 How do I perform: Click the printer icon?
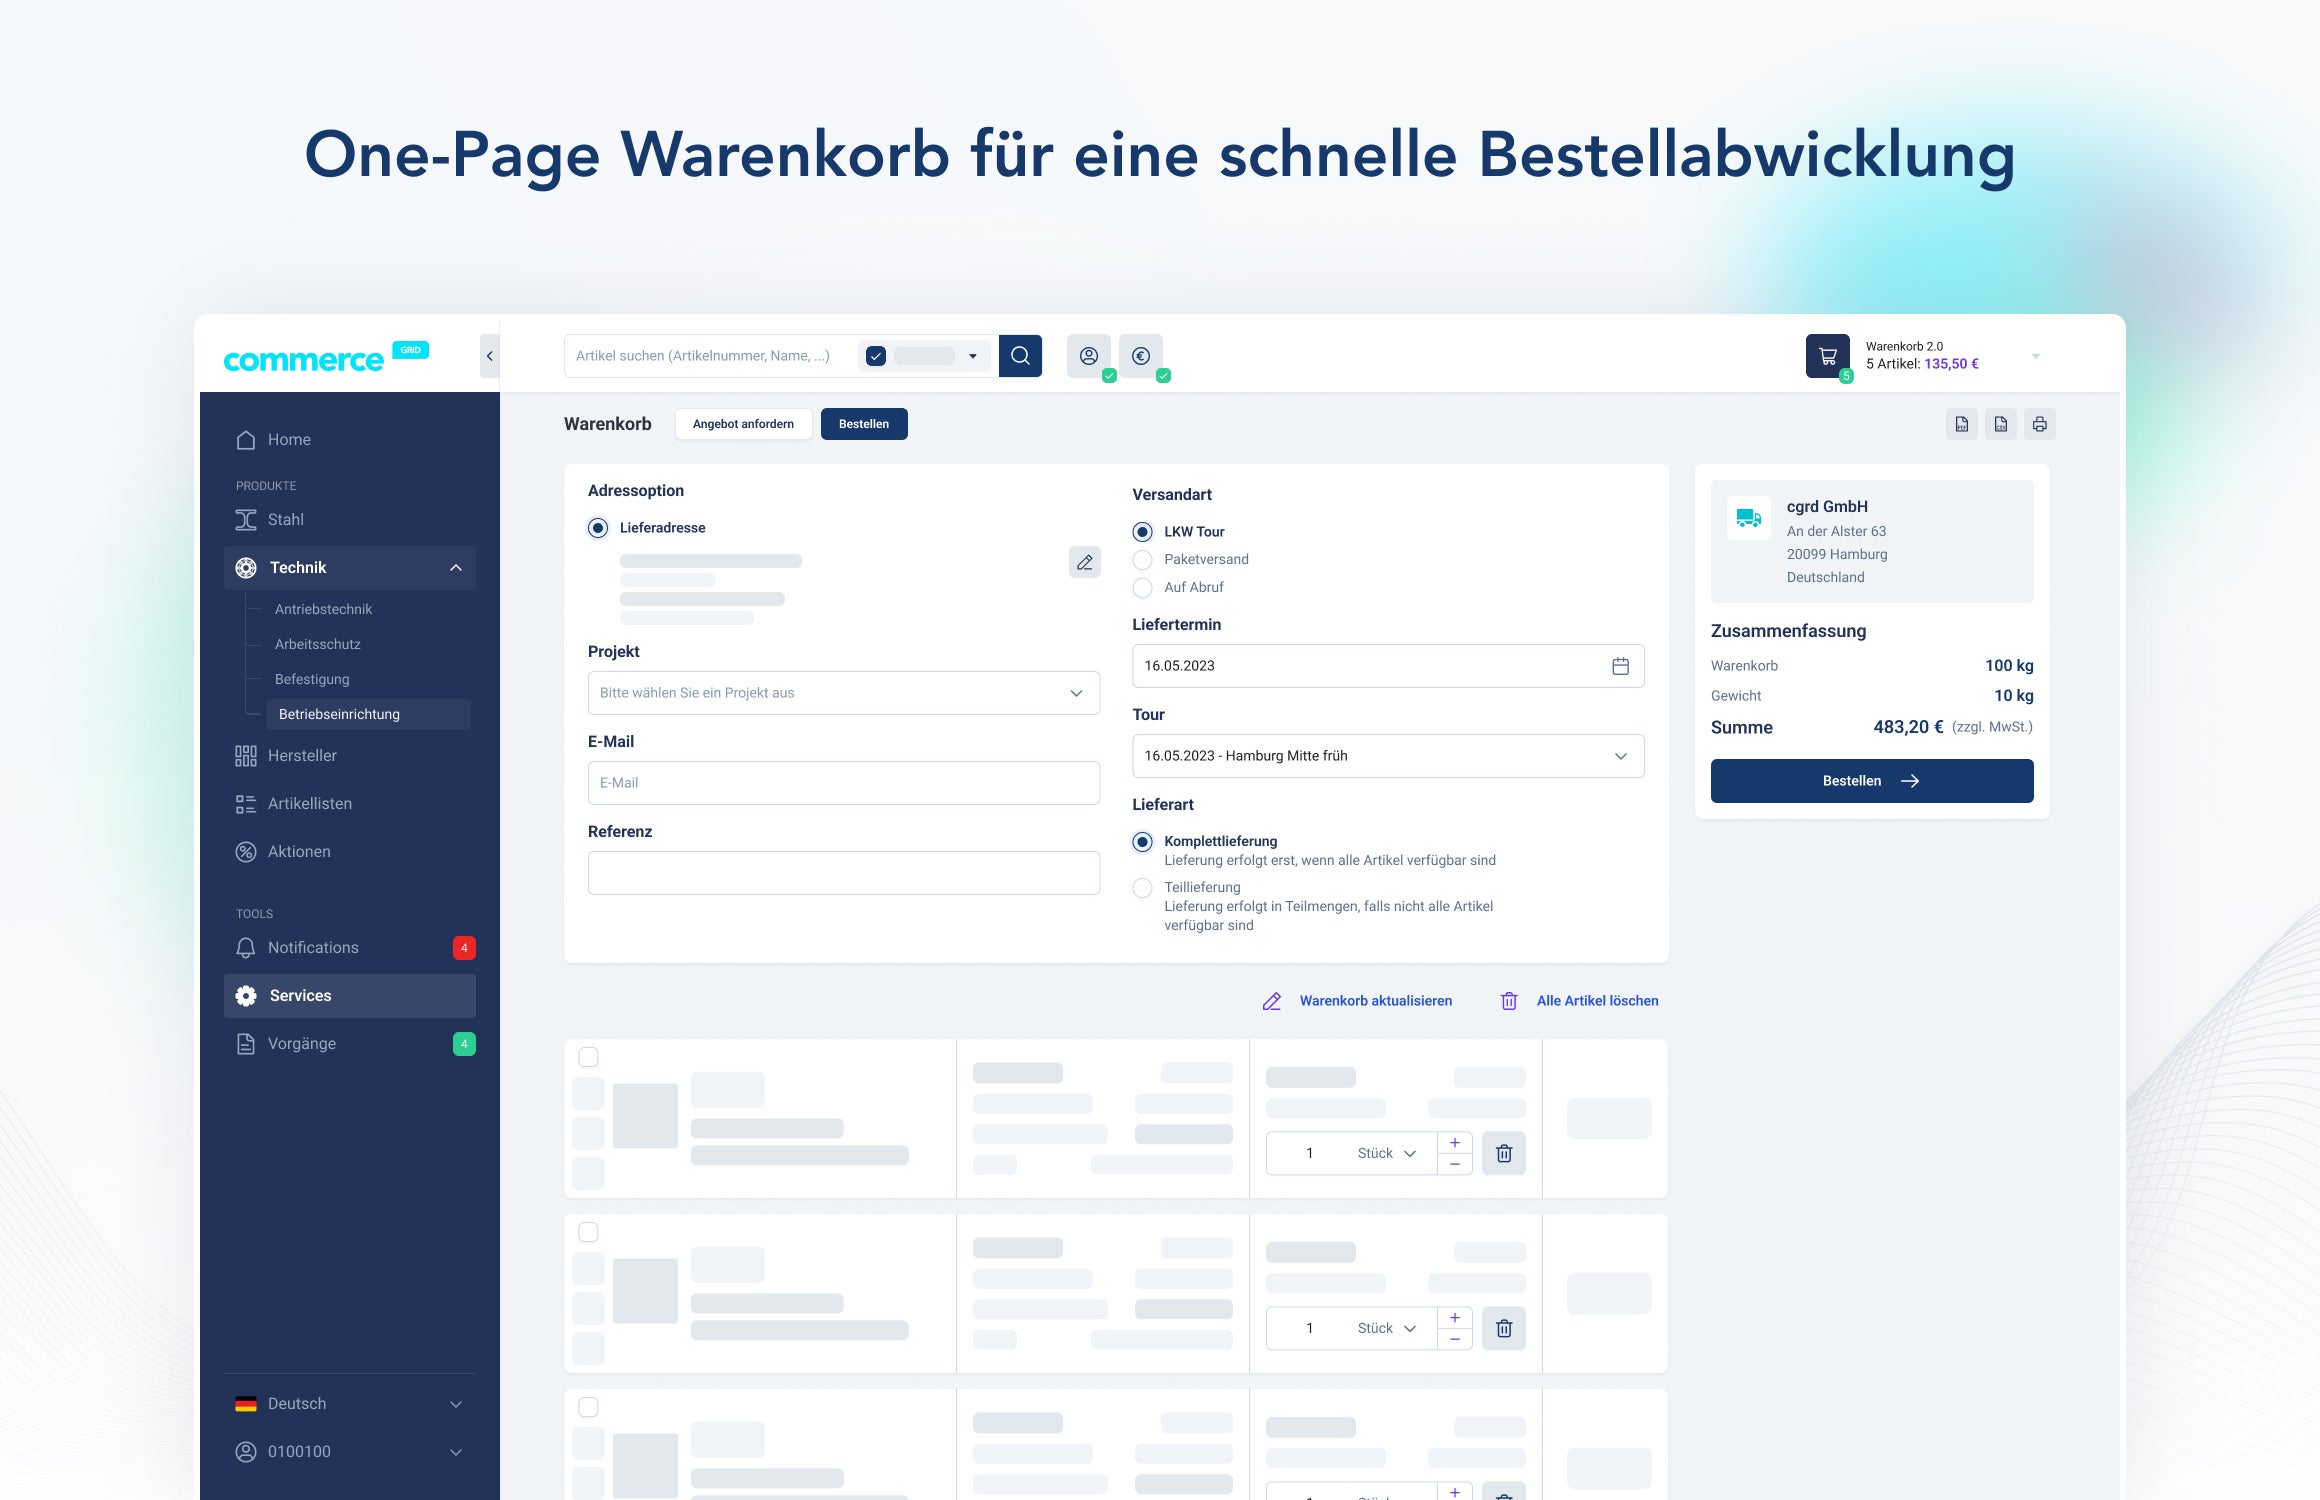[x=2039, y=424]
